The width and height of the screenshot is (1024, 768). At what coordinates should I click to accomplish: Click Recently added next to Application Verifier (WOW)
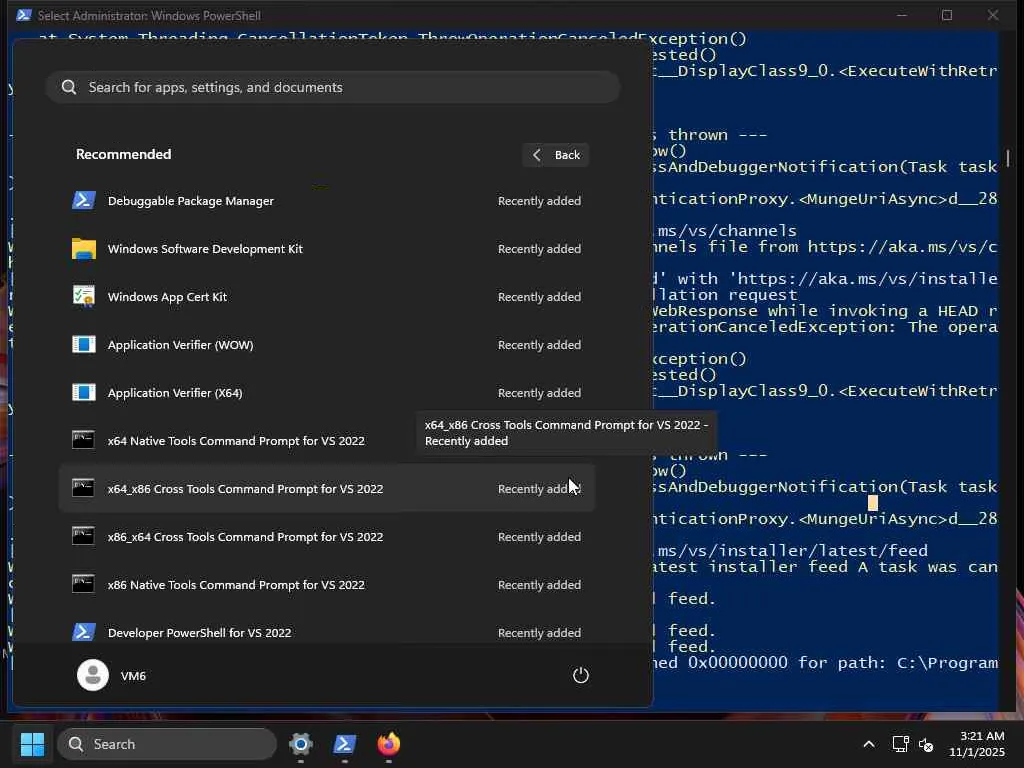tap(539, 345)
